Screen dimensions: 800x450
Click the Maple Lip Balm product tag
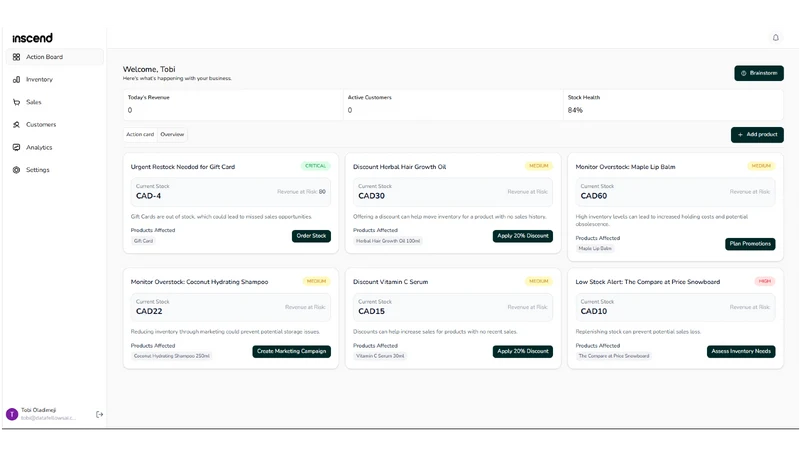coord(595,248)
